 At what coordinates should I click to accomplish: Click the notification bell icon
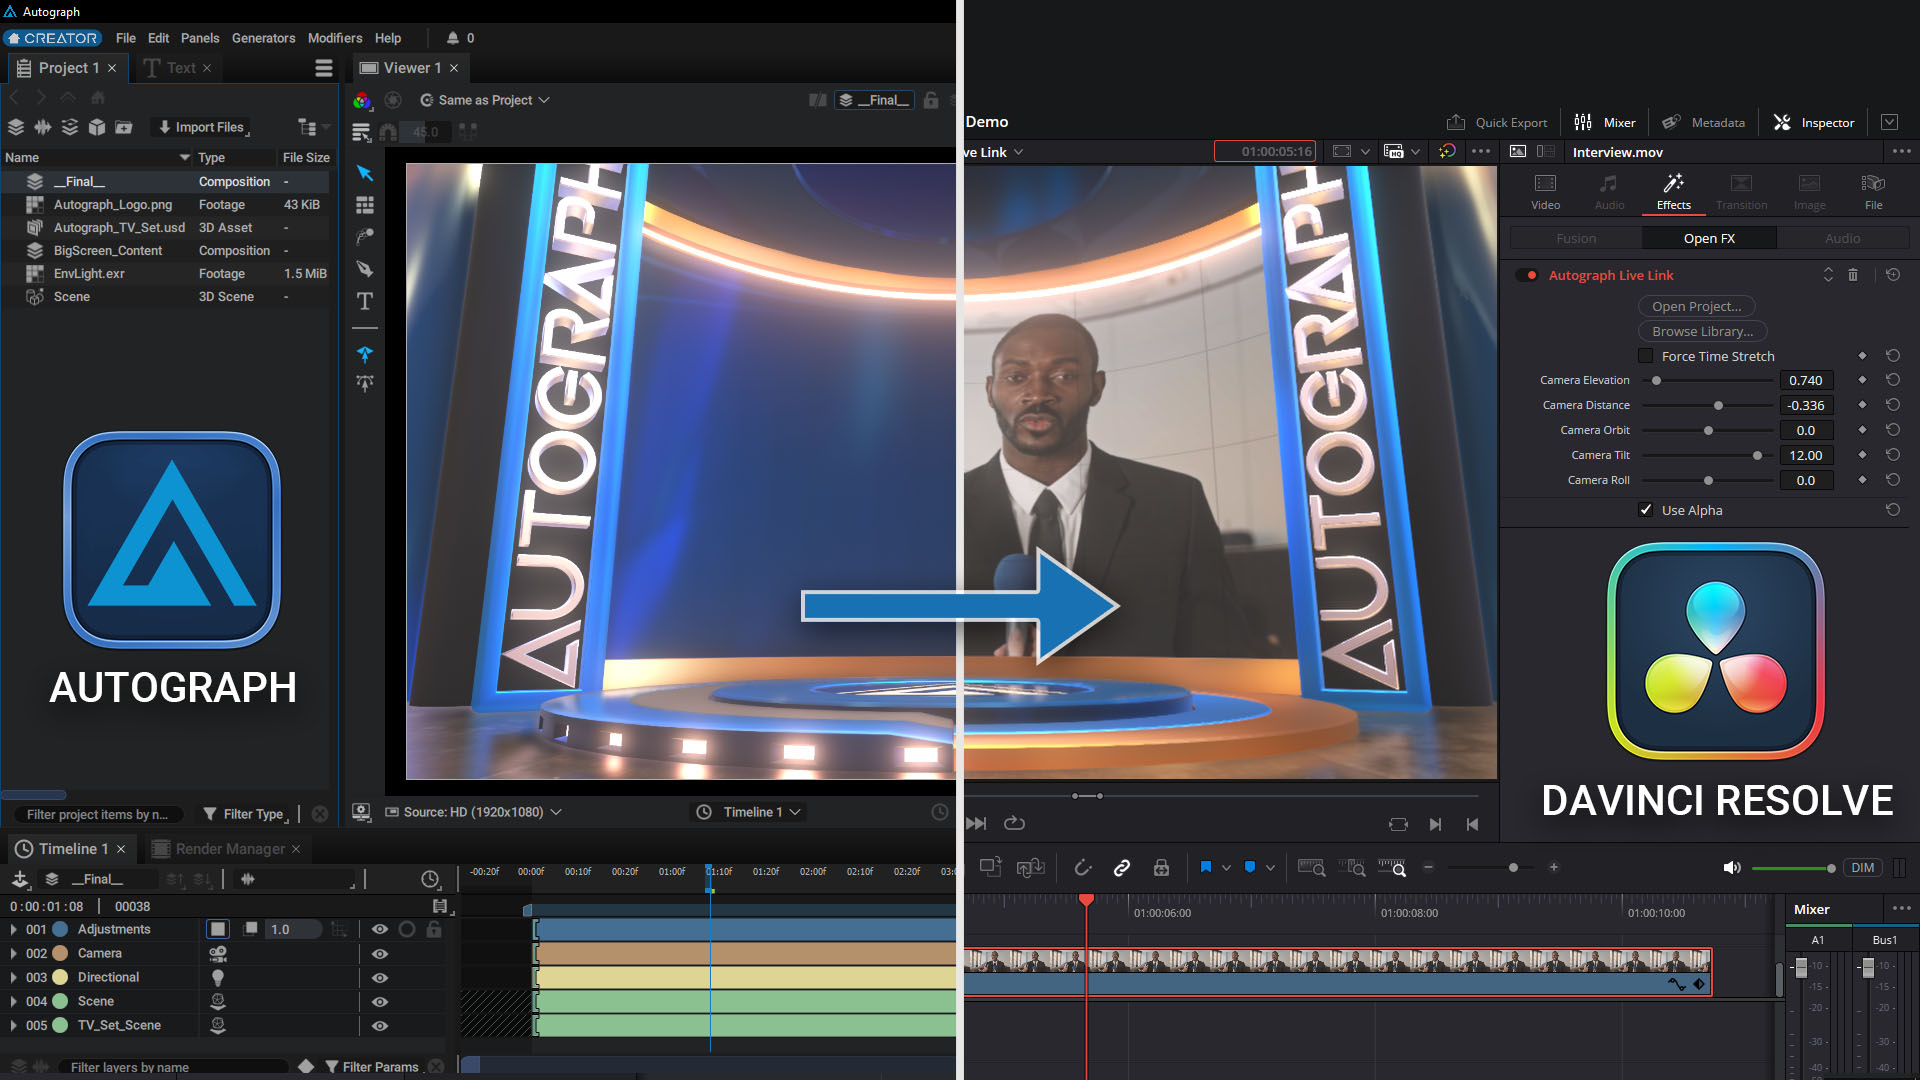coord(453,38)
